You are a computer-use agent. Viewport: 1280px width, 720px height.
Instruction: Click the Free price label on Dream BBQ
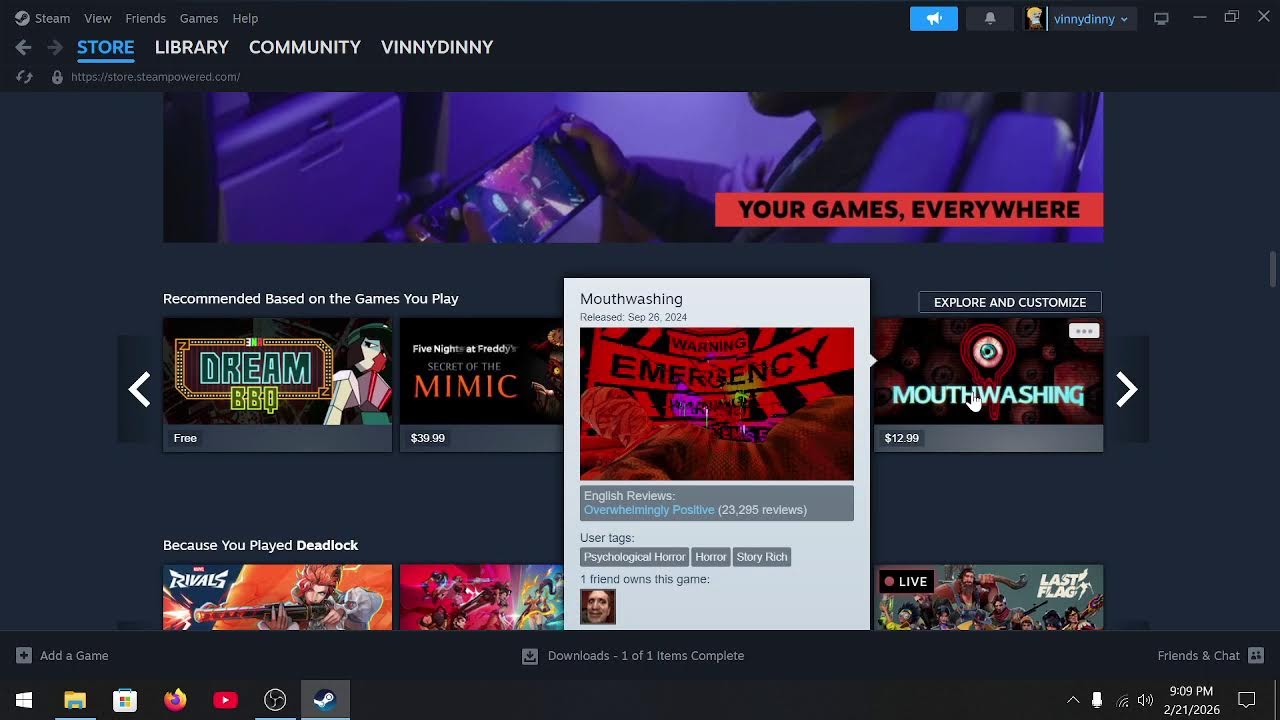185,438
